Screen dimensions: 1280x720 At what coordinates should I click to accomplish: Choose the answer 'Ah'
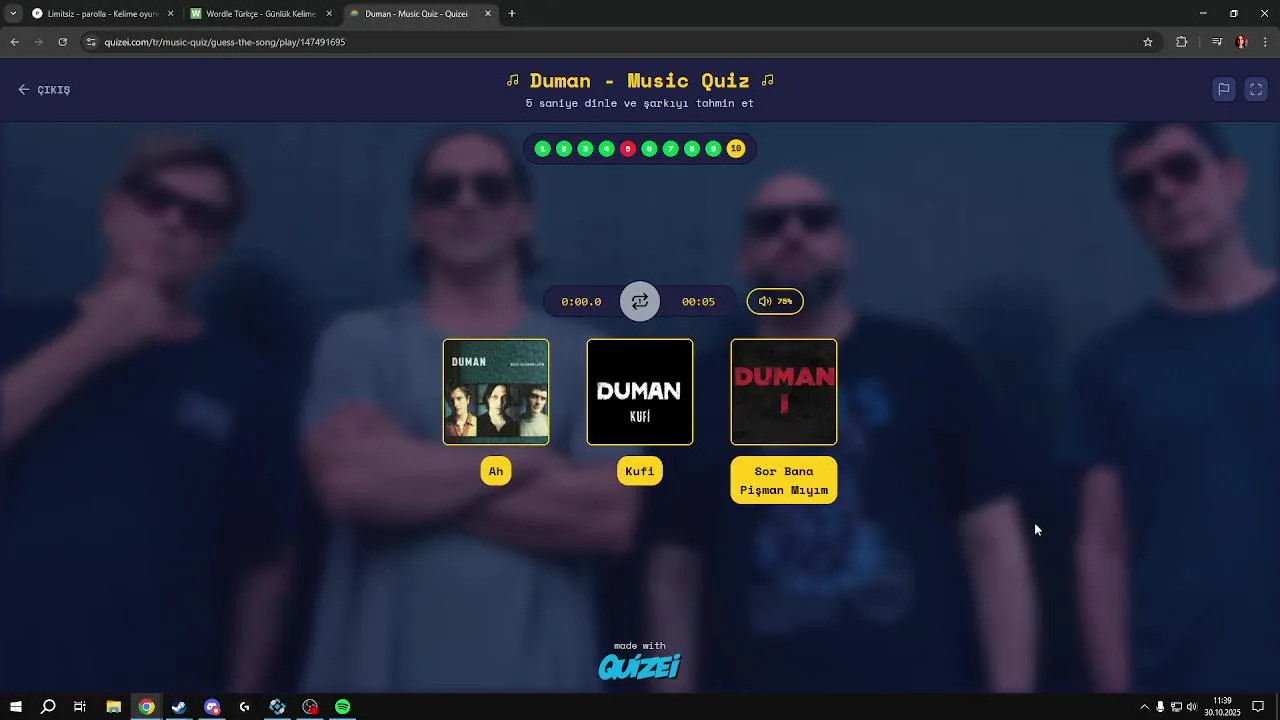[x=496, y=471]
